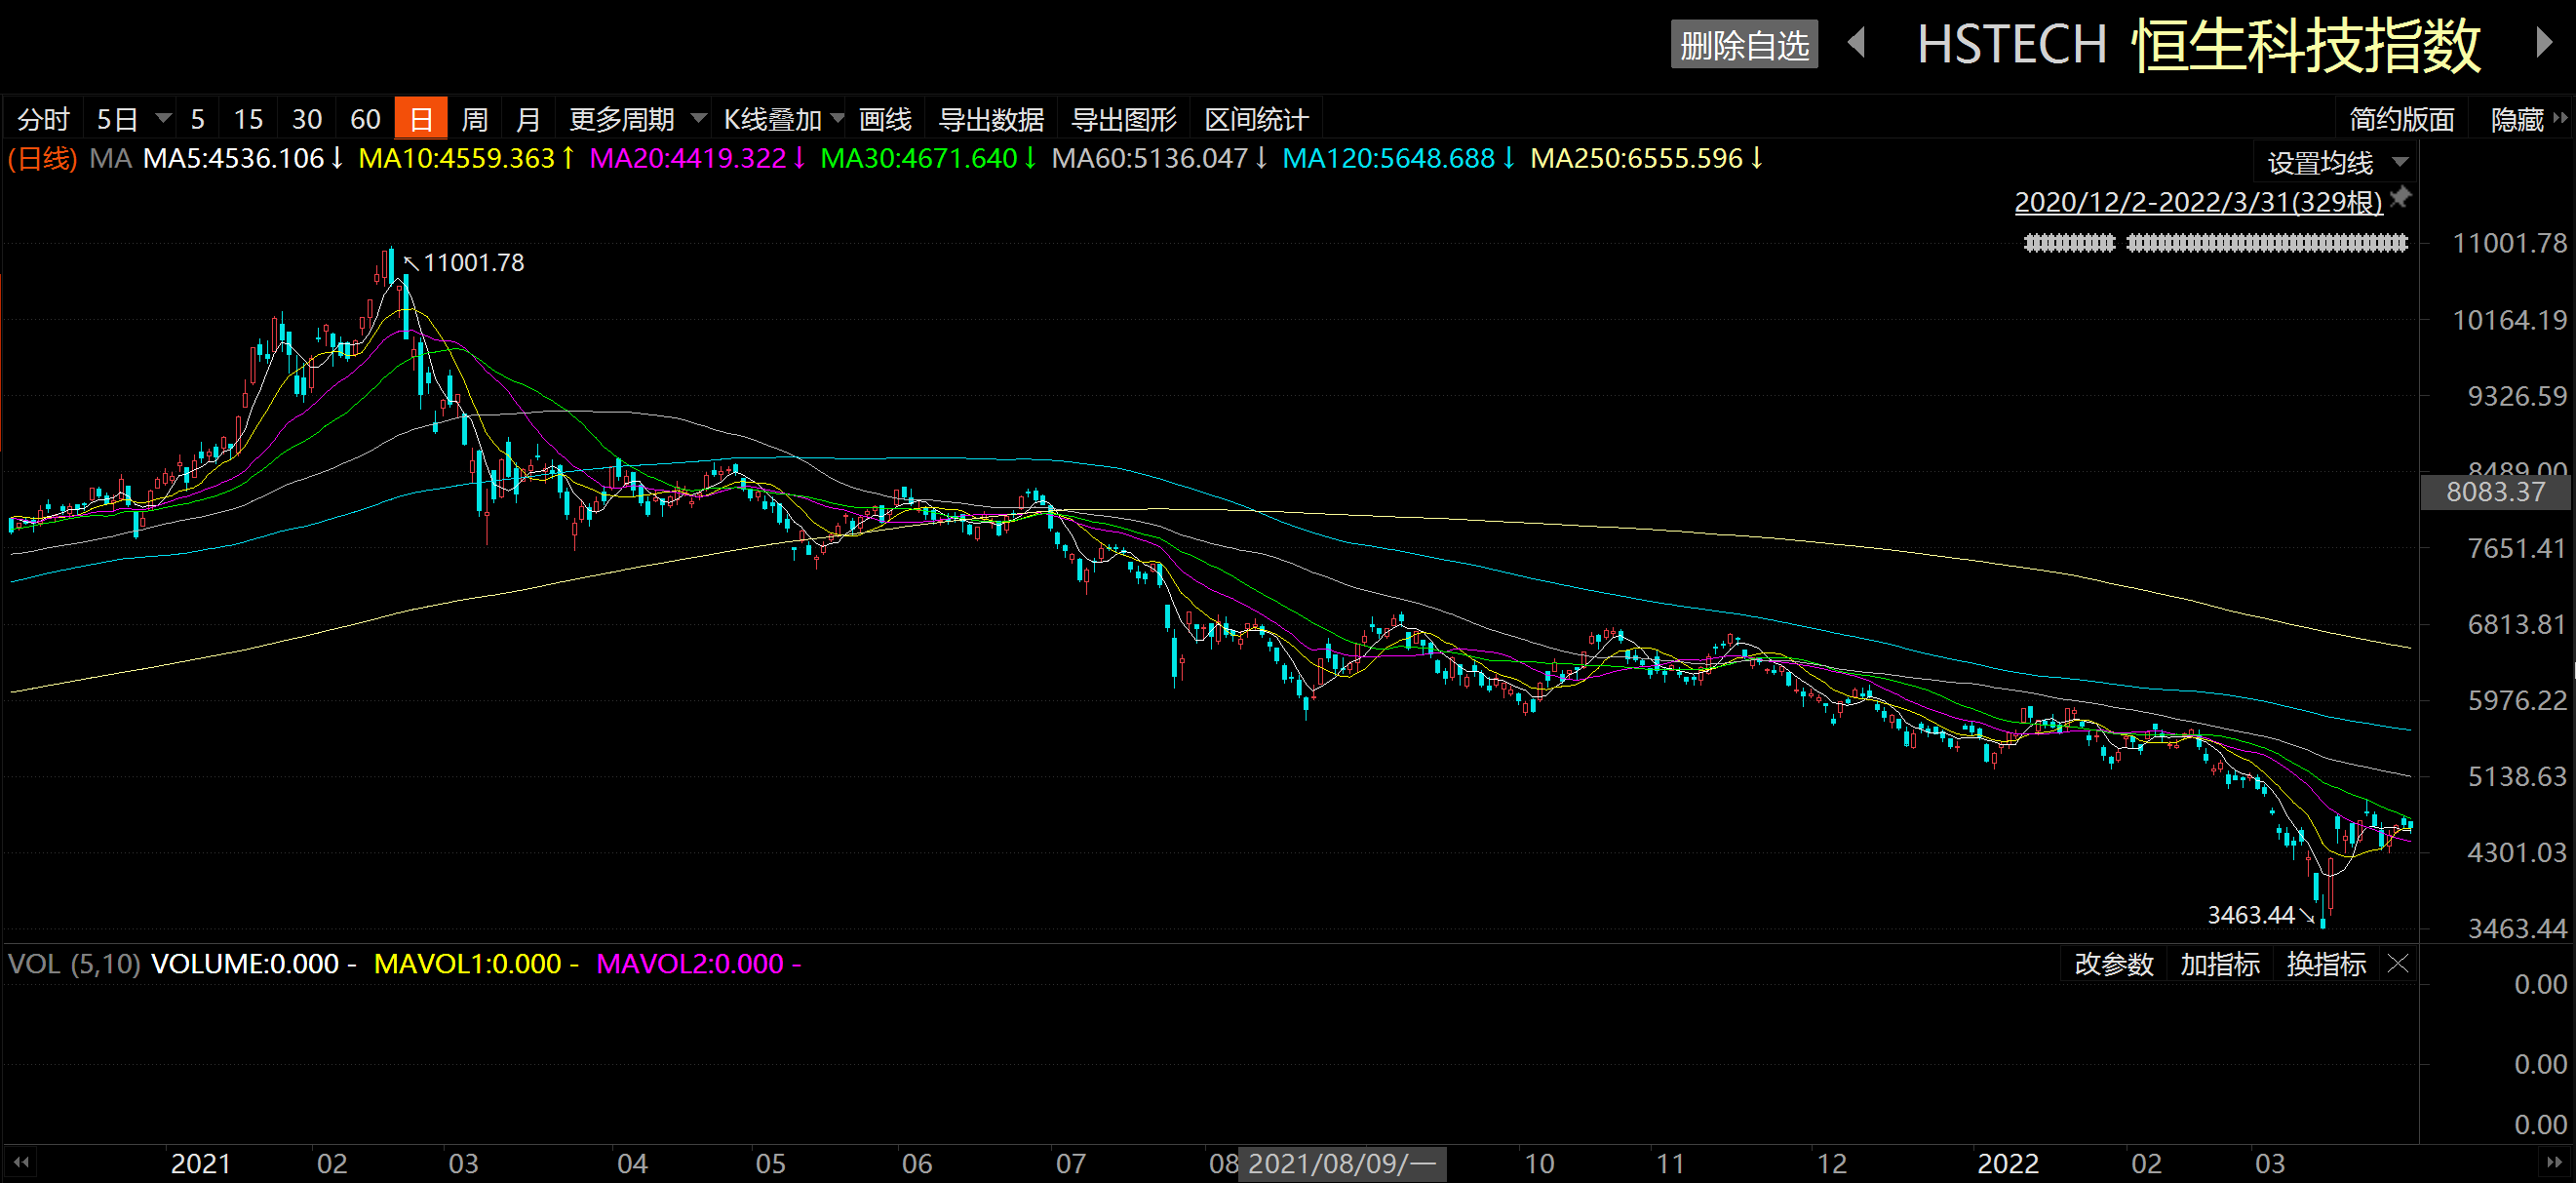
Task: Click the previous stock left arrow
Action: [1857, 43]
